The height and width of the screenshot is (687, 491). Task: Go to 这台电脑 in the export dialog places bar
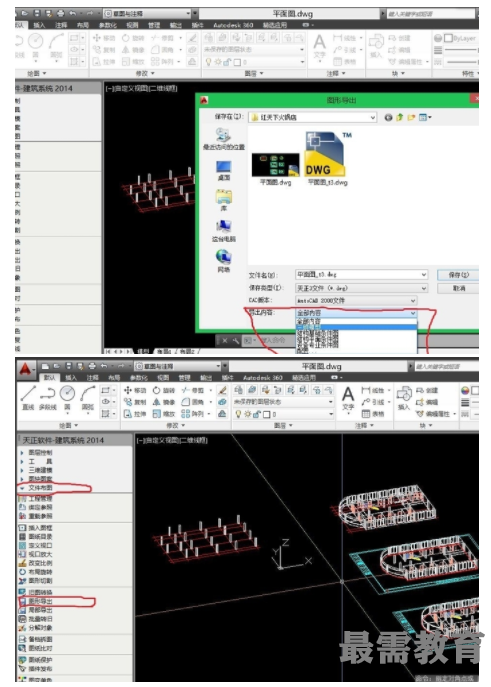(x=224, y=231)
